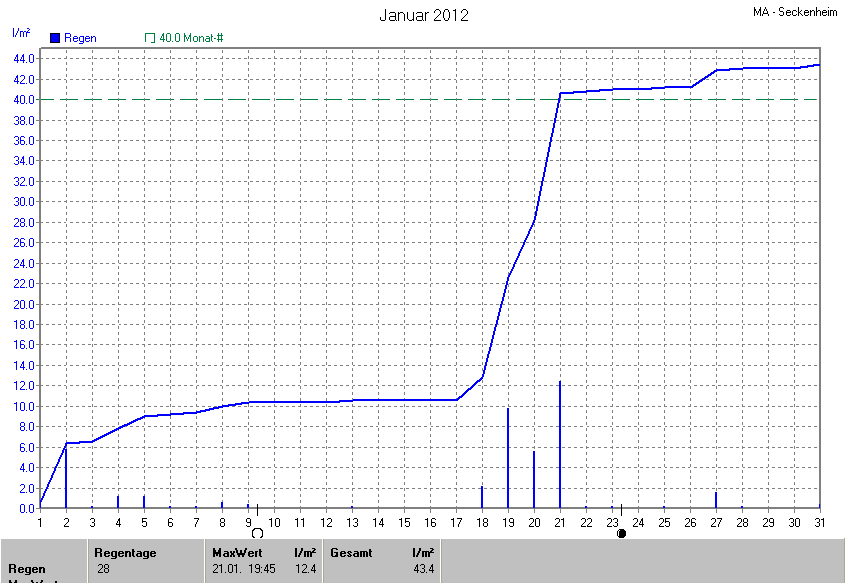Screen dimensions: 845x583
Task: Click the Gesamt value 43.4
Action: [423, 569]
